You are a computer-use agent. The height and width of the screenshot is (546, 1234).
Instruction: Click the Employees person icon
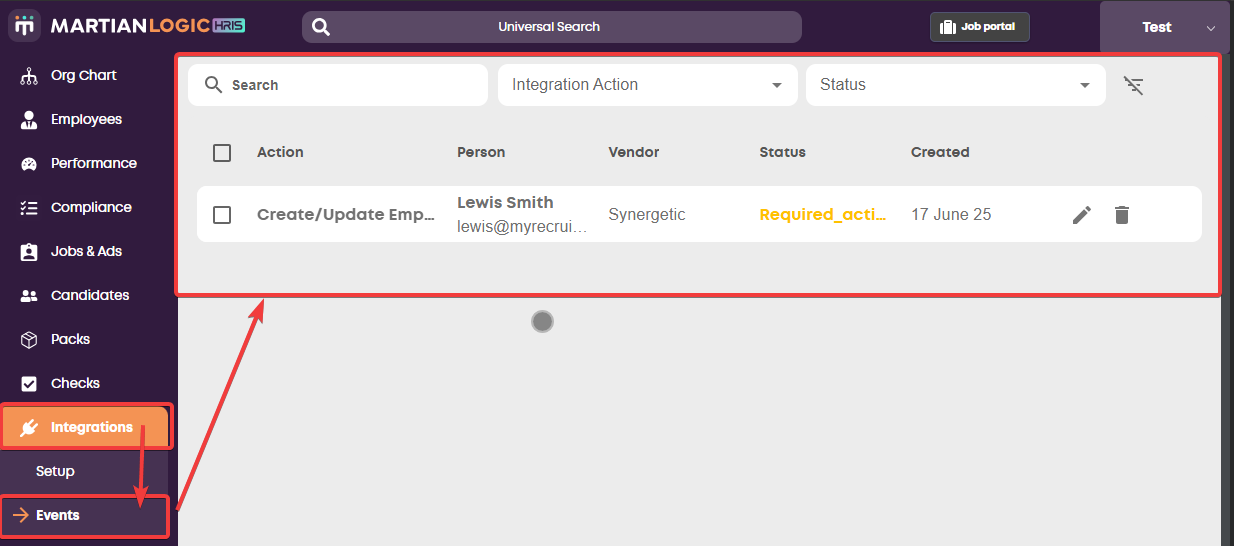(29, 120)
